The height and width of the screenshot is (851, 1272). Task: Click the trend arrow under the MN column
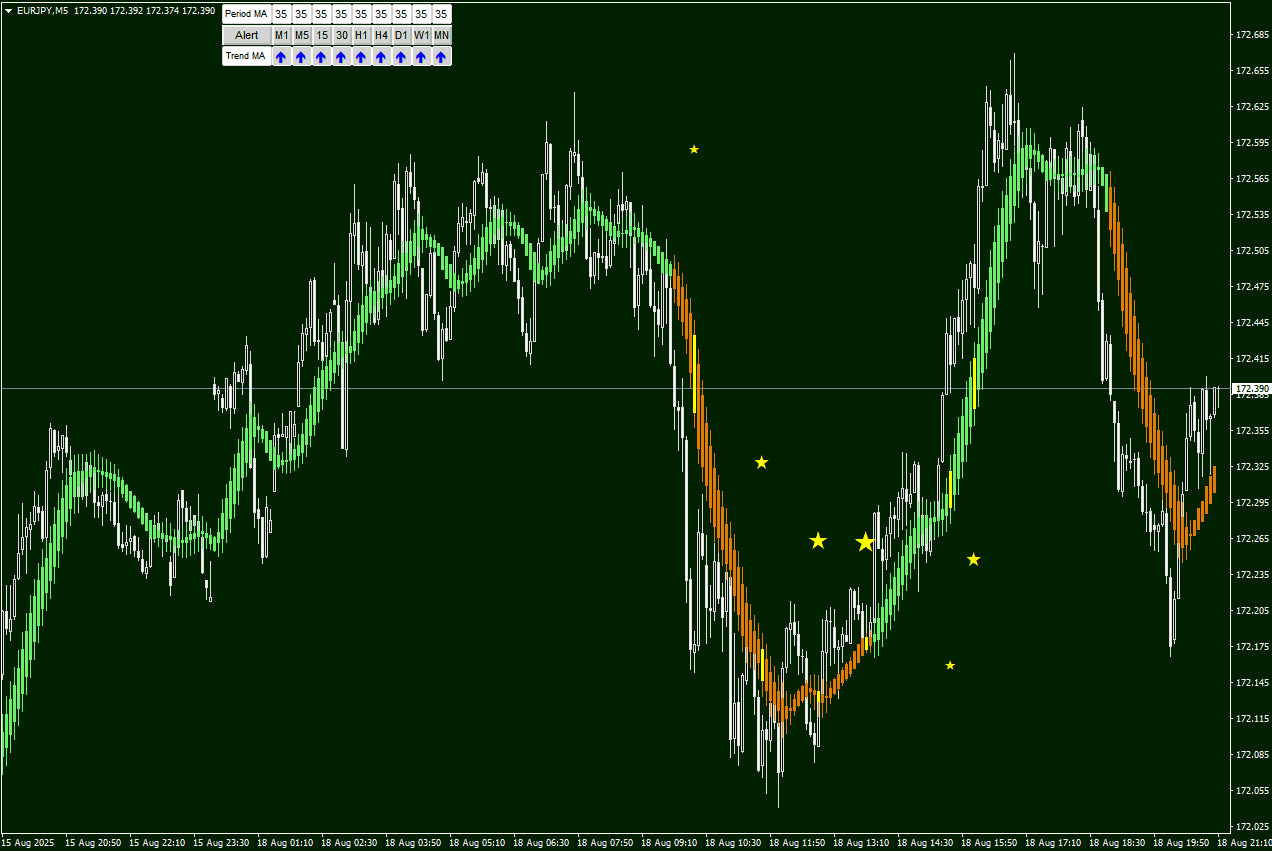coord(441,57)
